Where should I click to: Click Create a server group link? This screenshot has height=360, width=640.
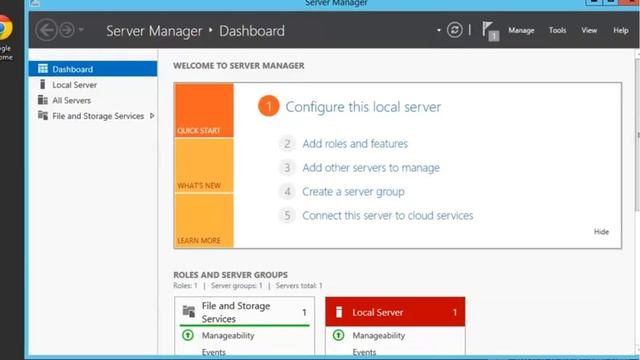click(353, 192)
